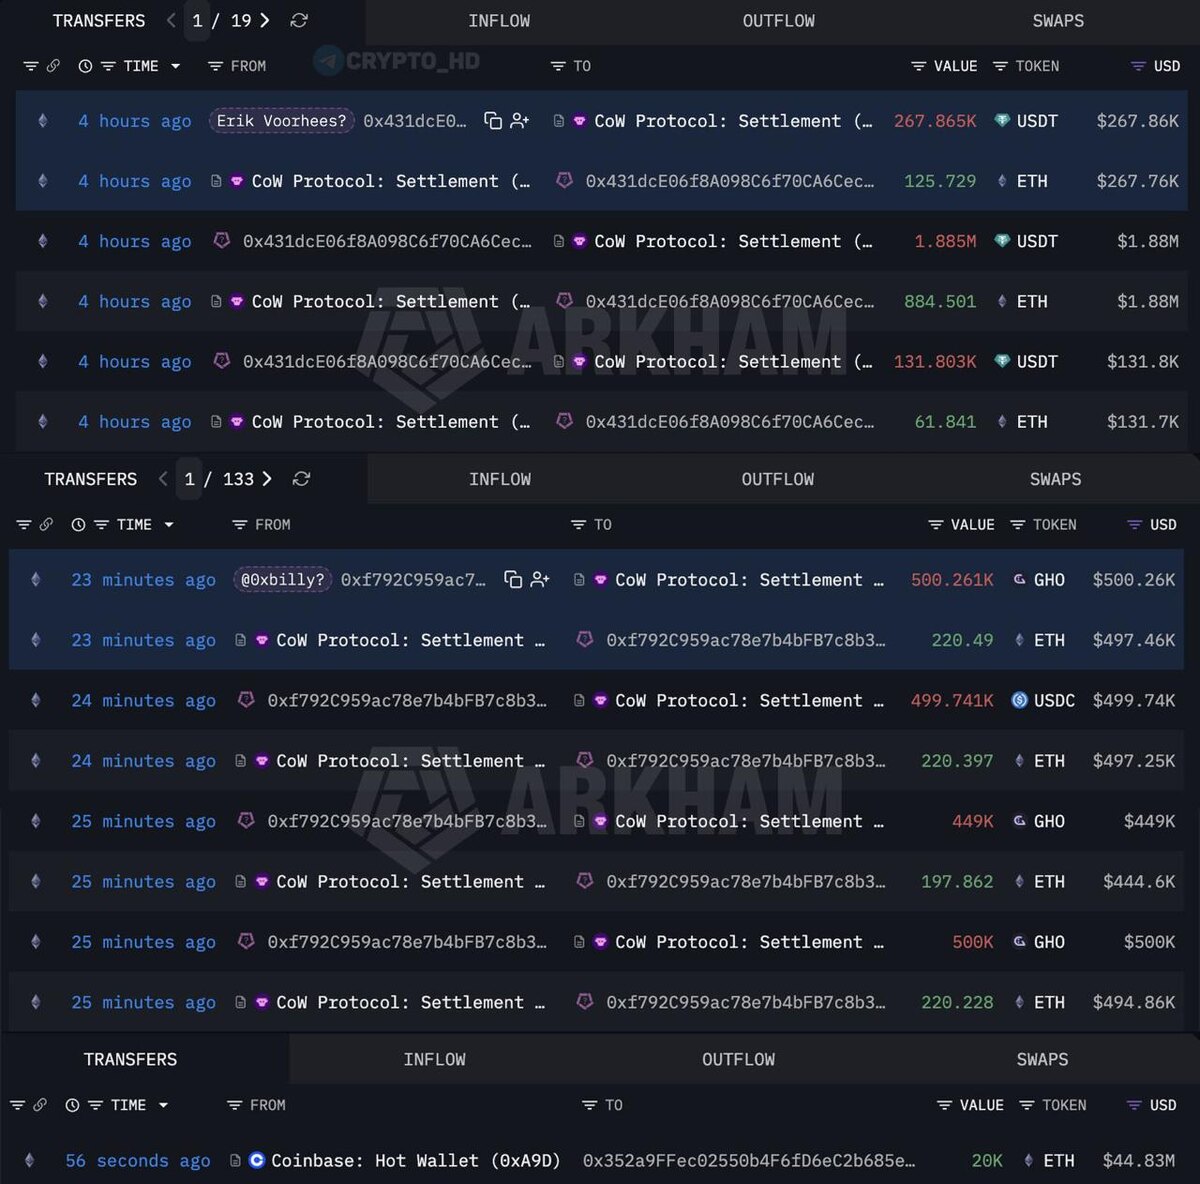Click value 500K in GHO row
The image size is (1200, 1184).
click(x=972, y=942)
